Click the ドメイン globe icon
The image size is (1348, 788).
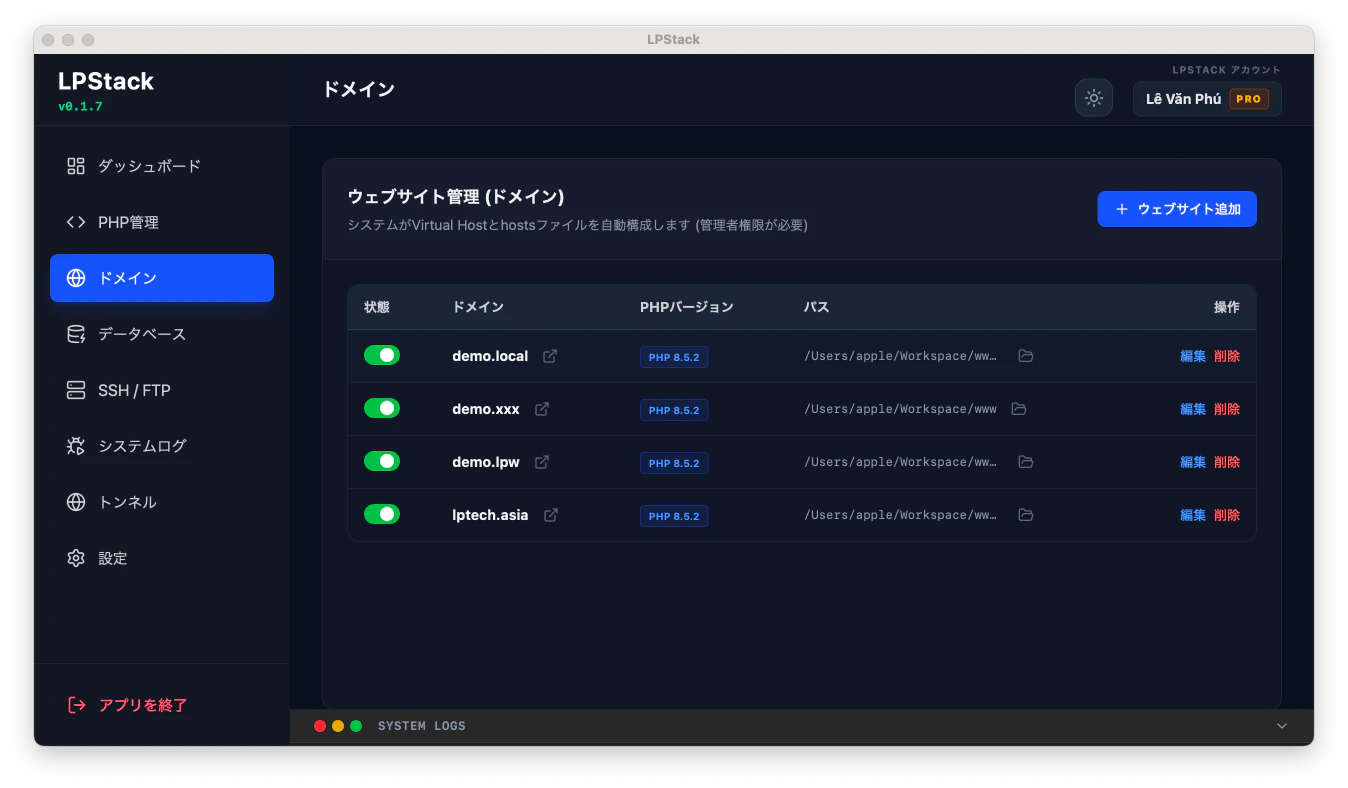[x=75, y=278]
